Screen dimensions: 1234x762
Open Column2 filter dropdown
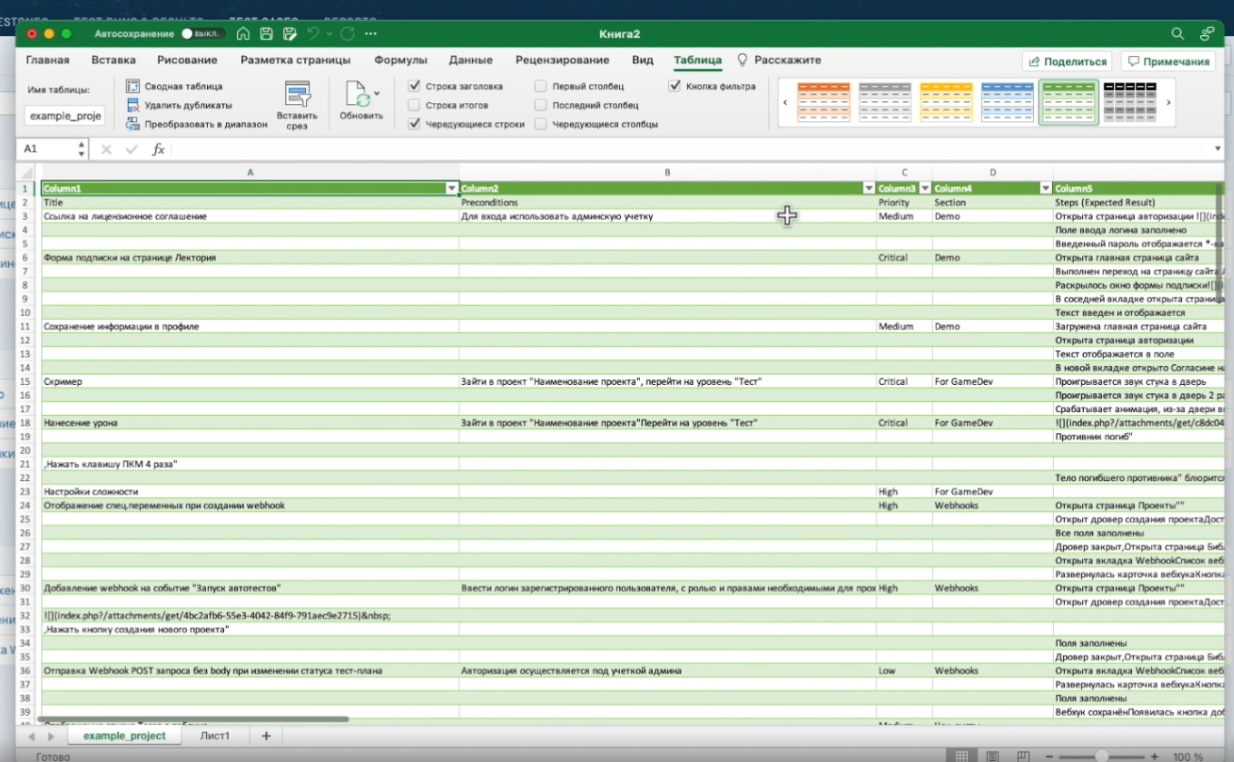click(868, 189)
